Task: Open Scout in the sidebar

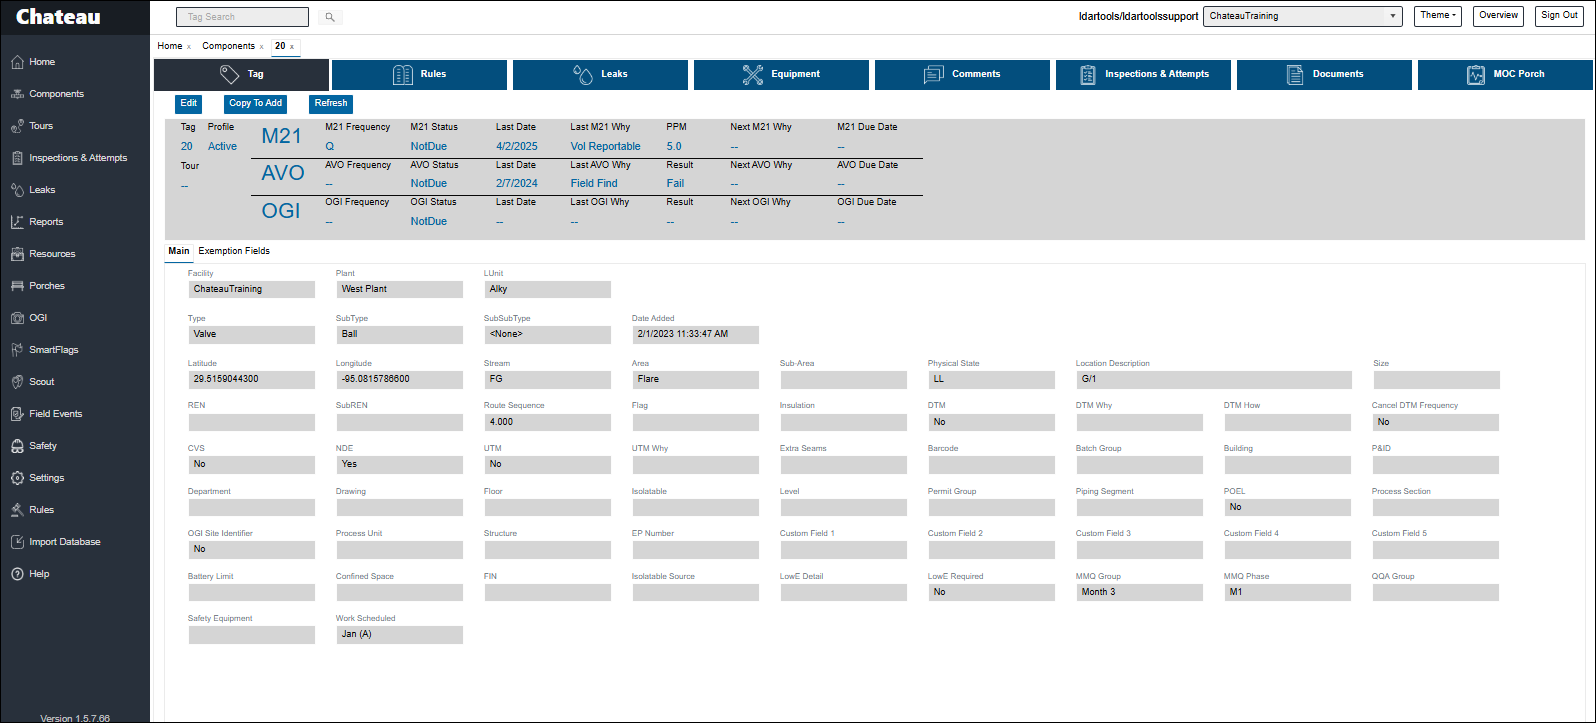Action: tap(42, 382)
